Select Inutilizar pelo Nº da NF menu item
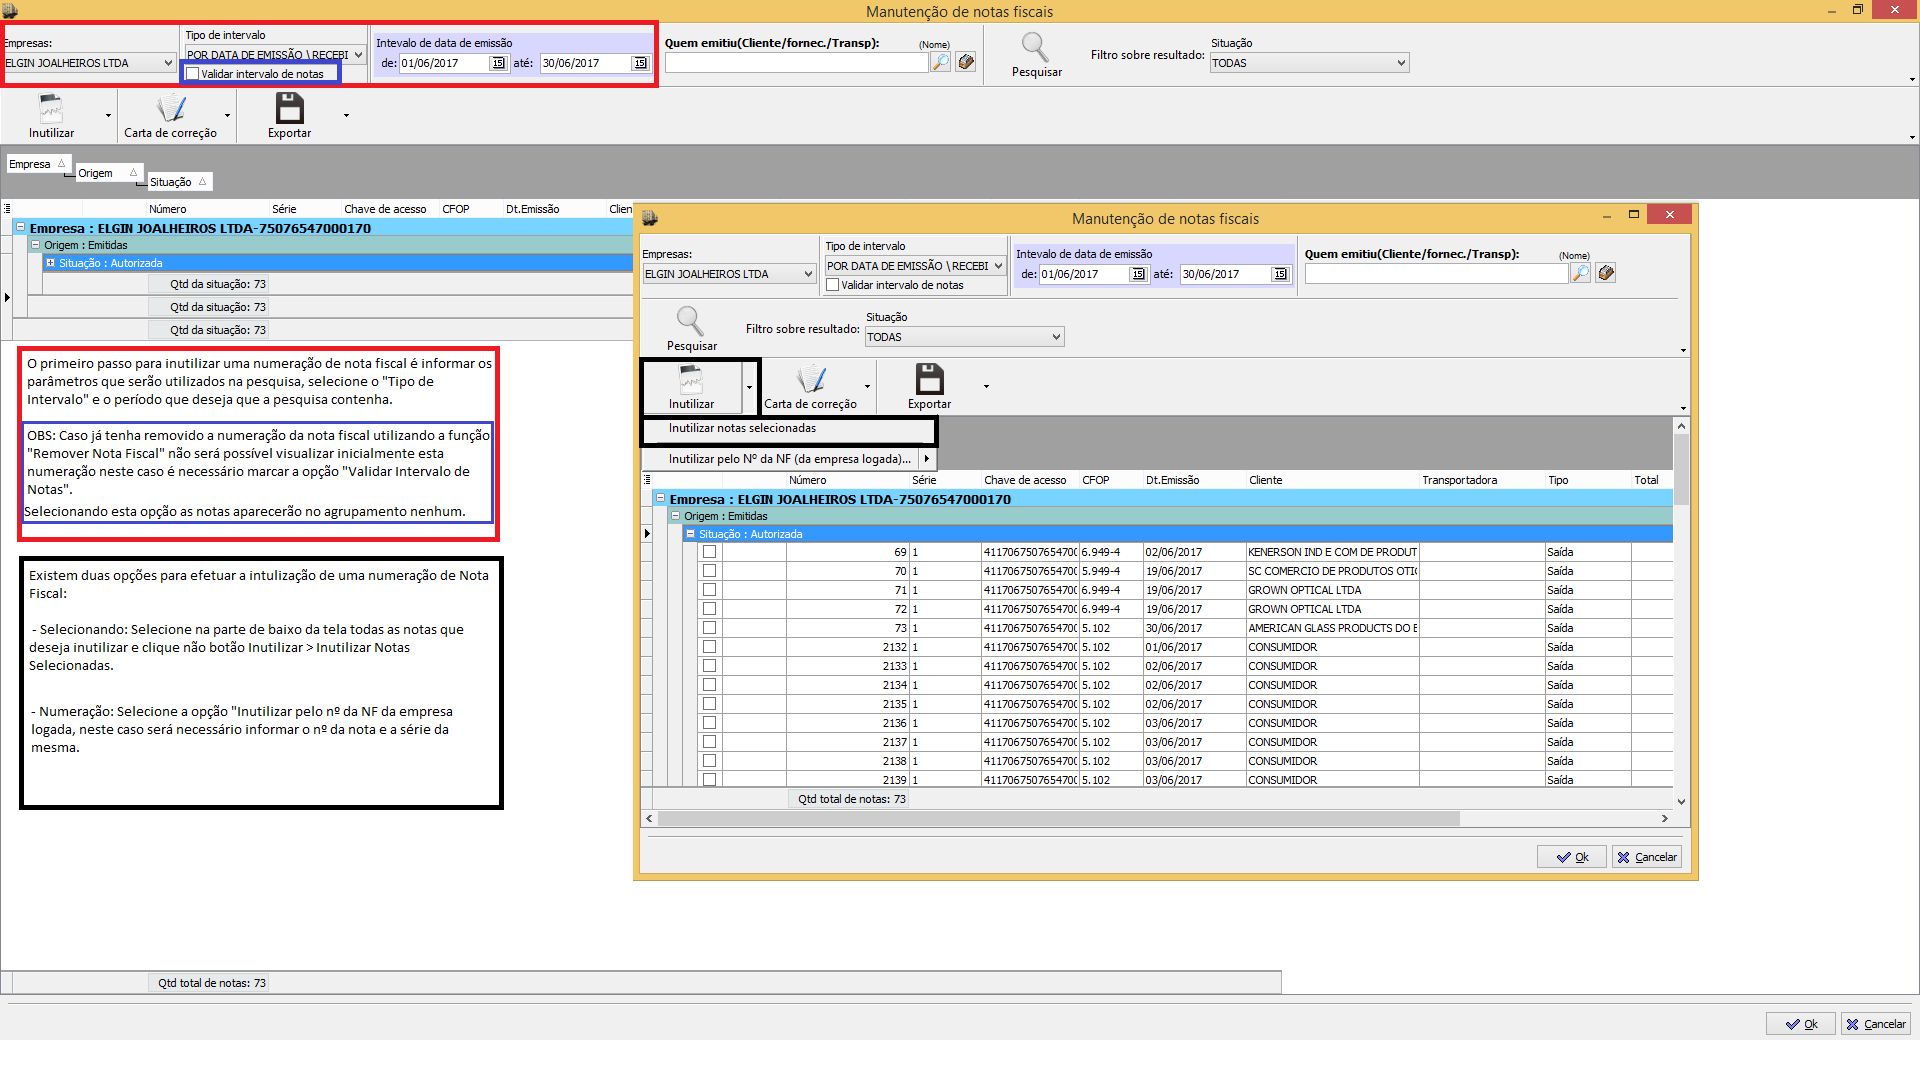The image size is (1920, 1080). click(788, 459)
